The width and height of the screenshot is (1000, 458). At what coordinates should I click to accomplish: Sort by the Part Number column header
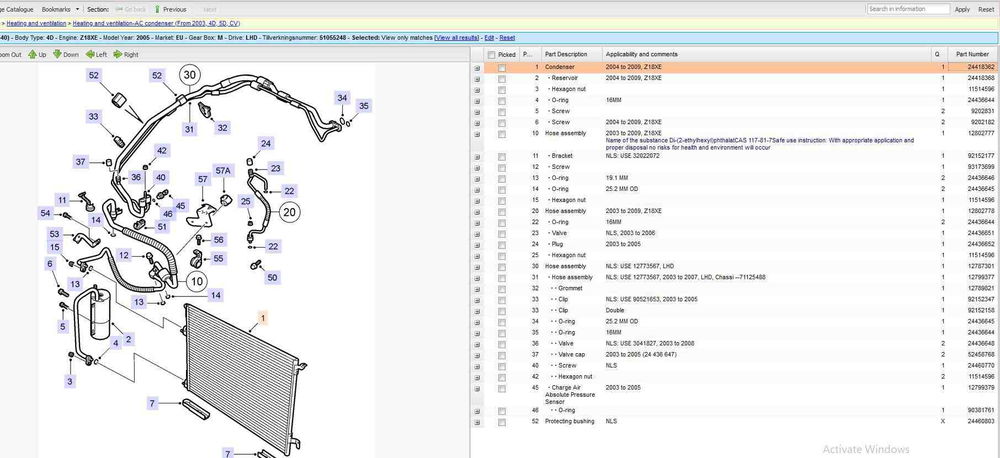(x=971, y=54)
